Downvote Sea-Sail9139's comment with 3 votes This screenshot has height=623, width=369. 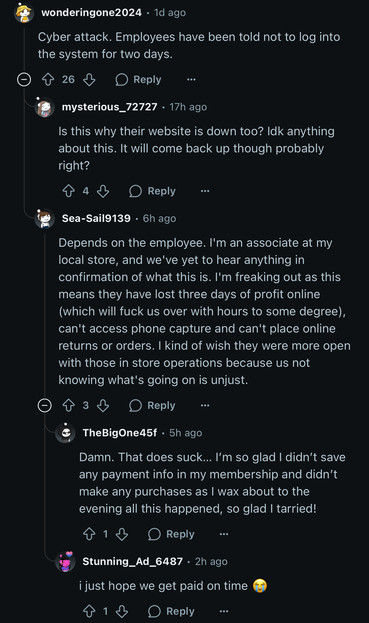[x=103, y=405]
